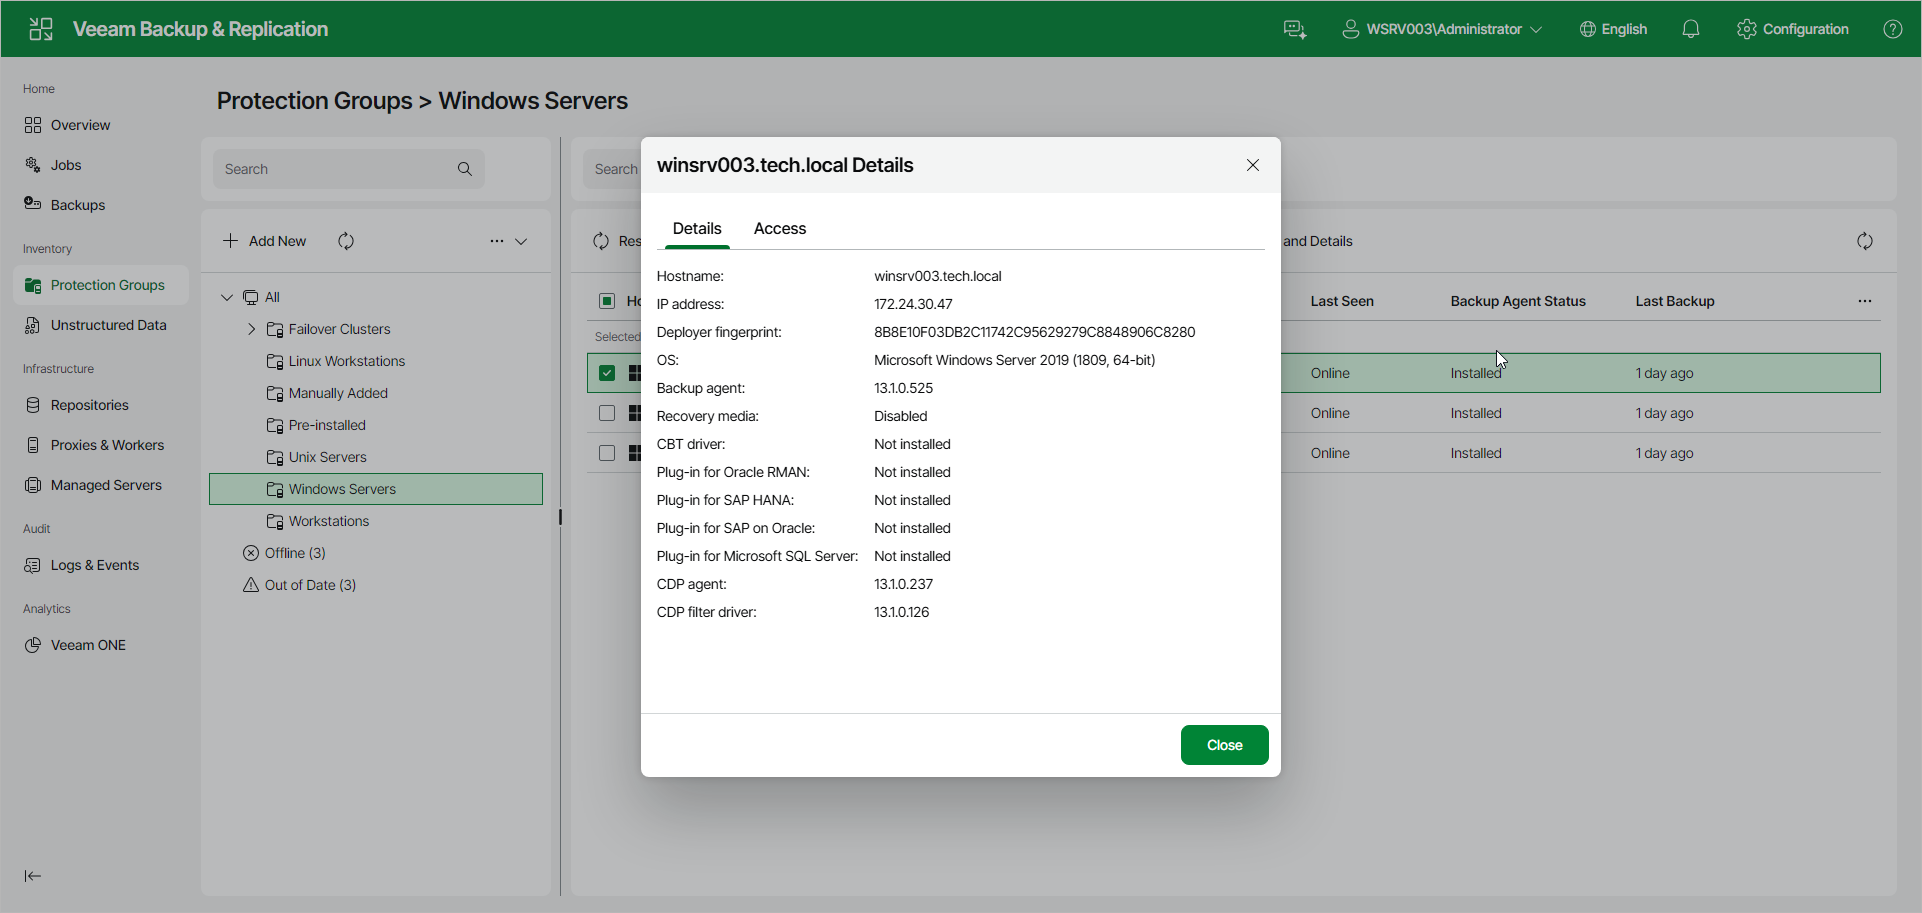Open column options in table header
This screenshot has height=913, width=1922.
coord(1865,301)
